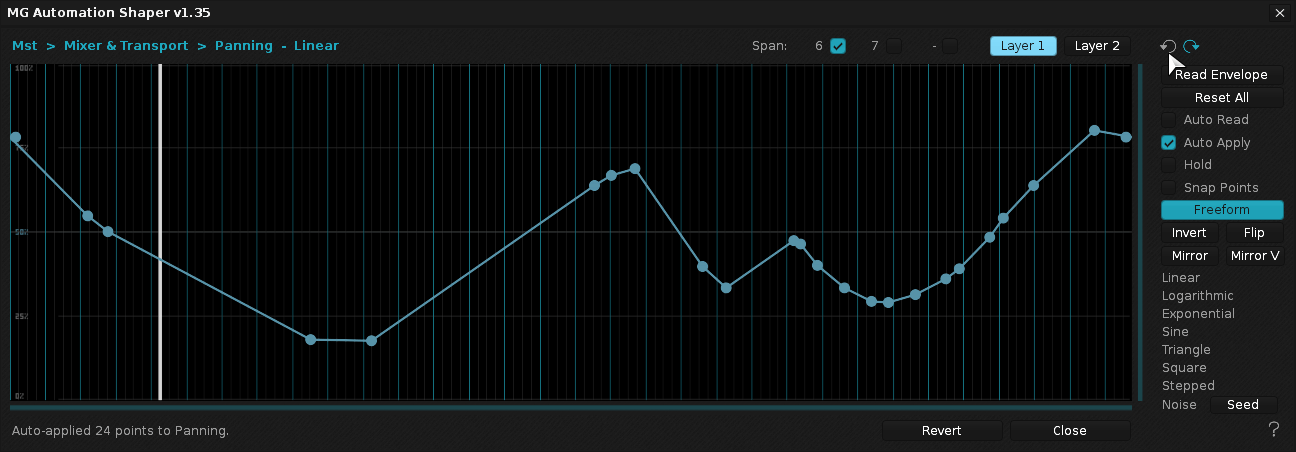Image resolution: width=1296 pixels, height=452 pixels.
Task: Enable the Auto Read checkbox
Action: pyautogui.click(x=1168, y=120)
